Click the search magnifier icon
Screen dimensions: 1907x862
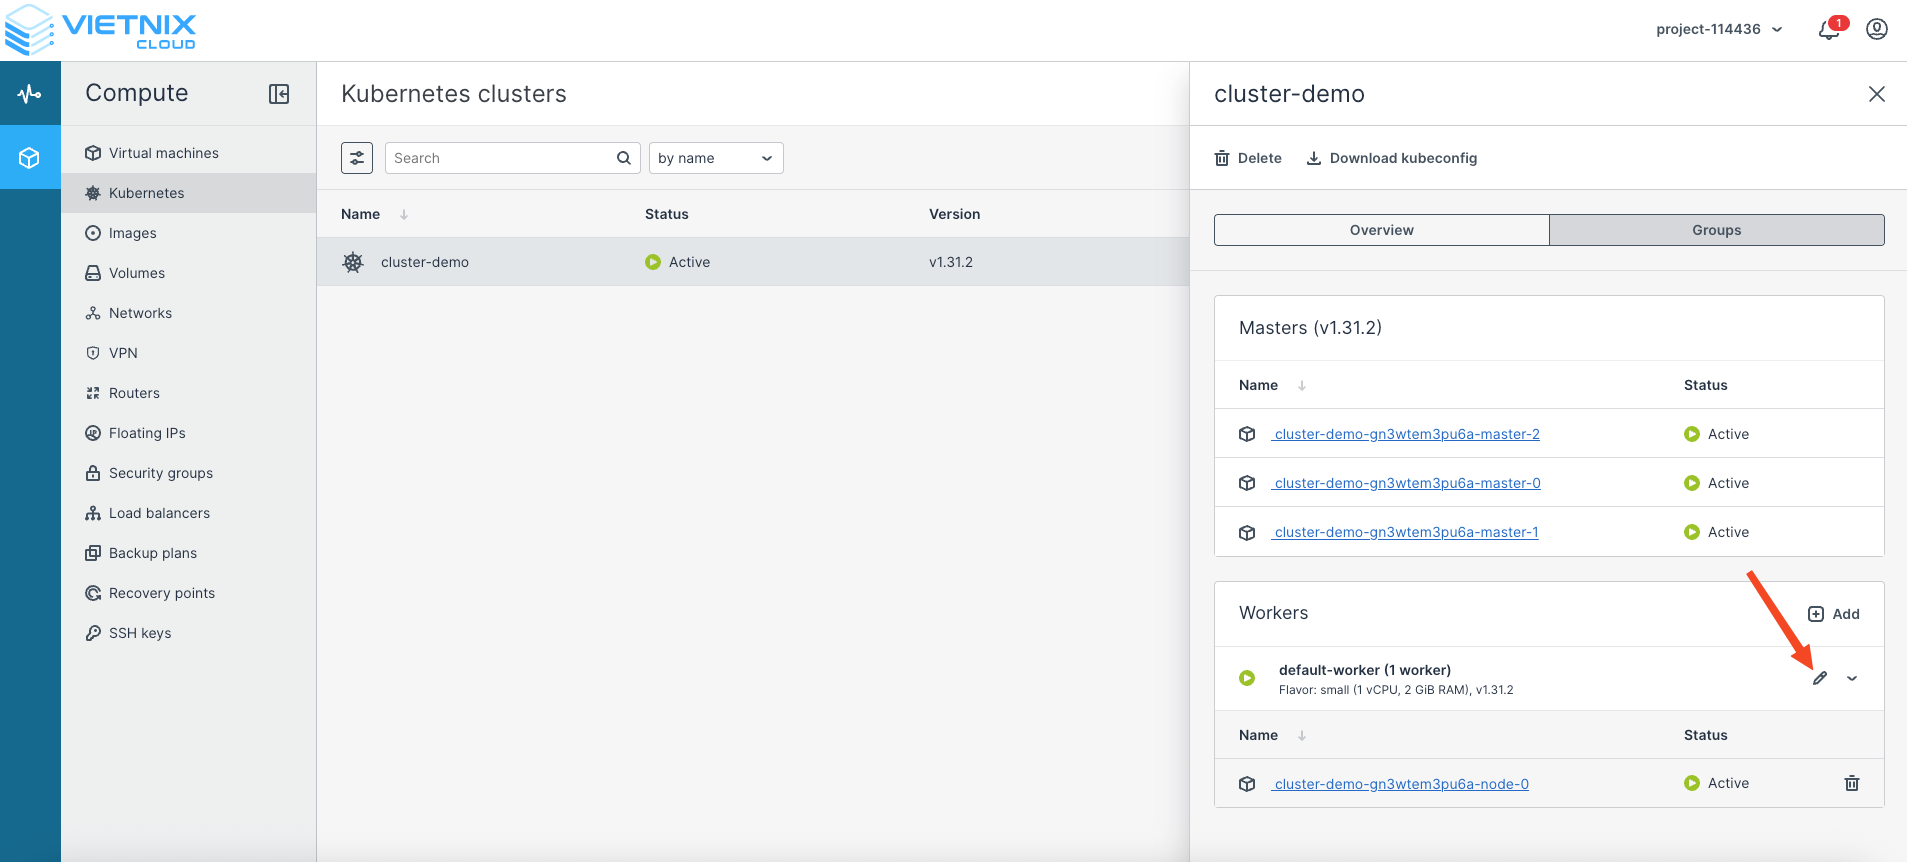[623, 158]
